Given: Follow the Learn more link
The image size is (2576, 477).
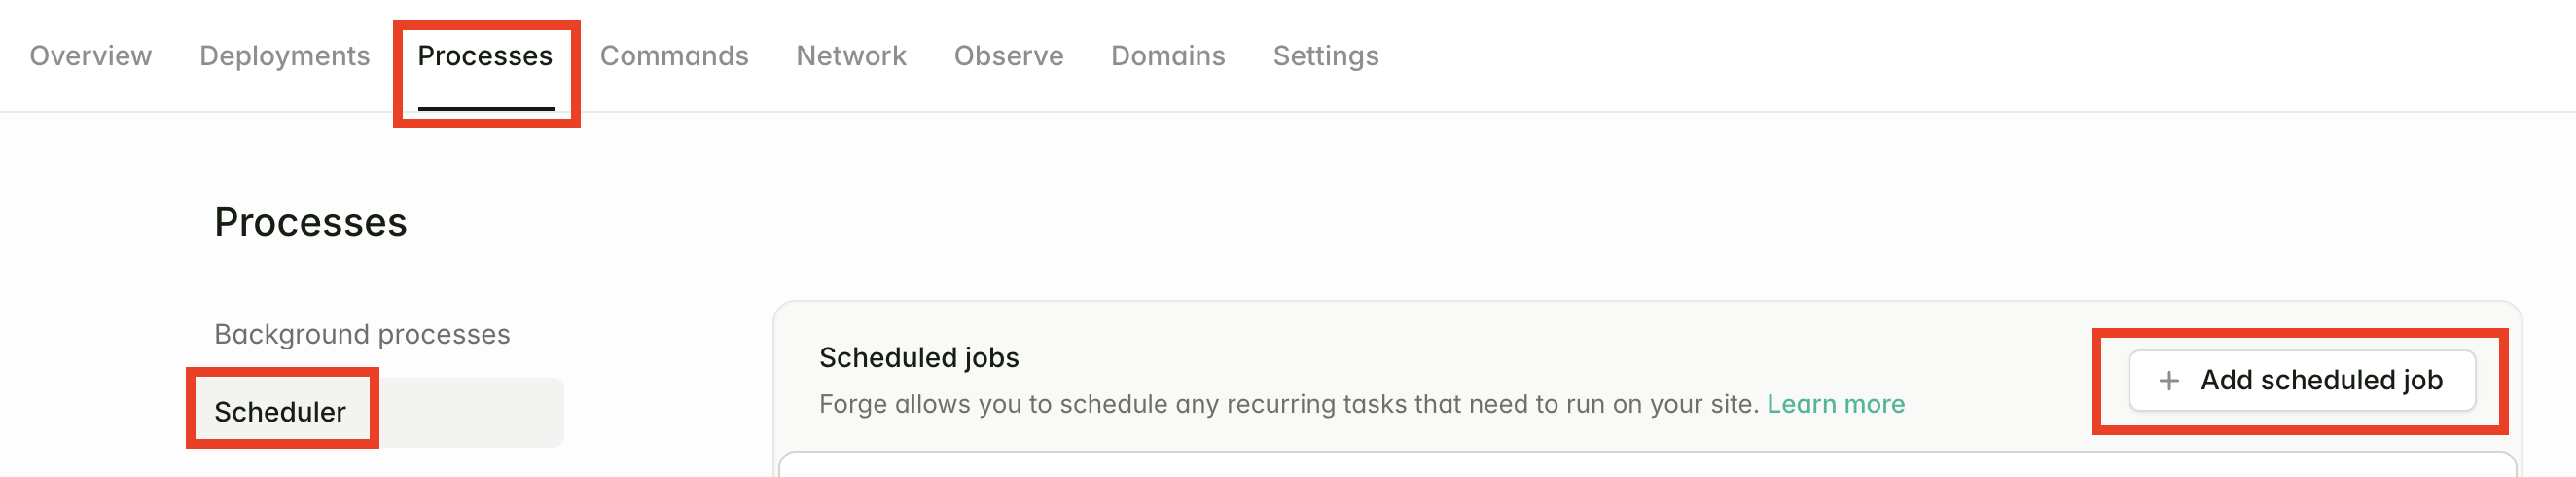Looking at the screenshot, I should point(1835,404).
